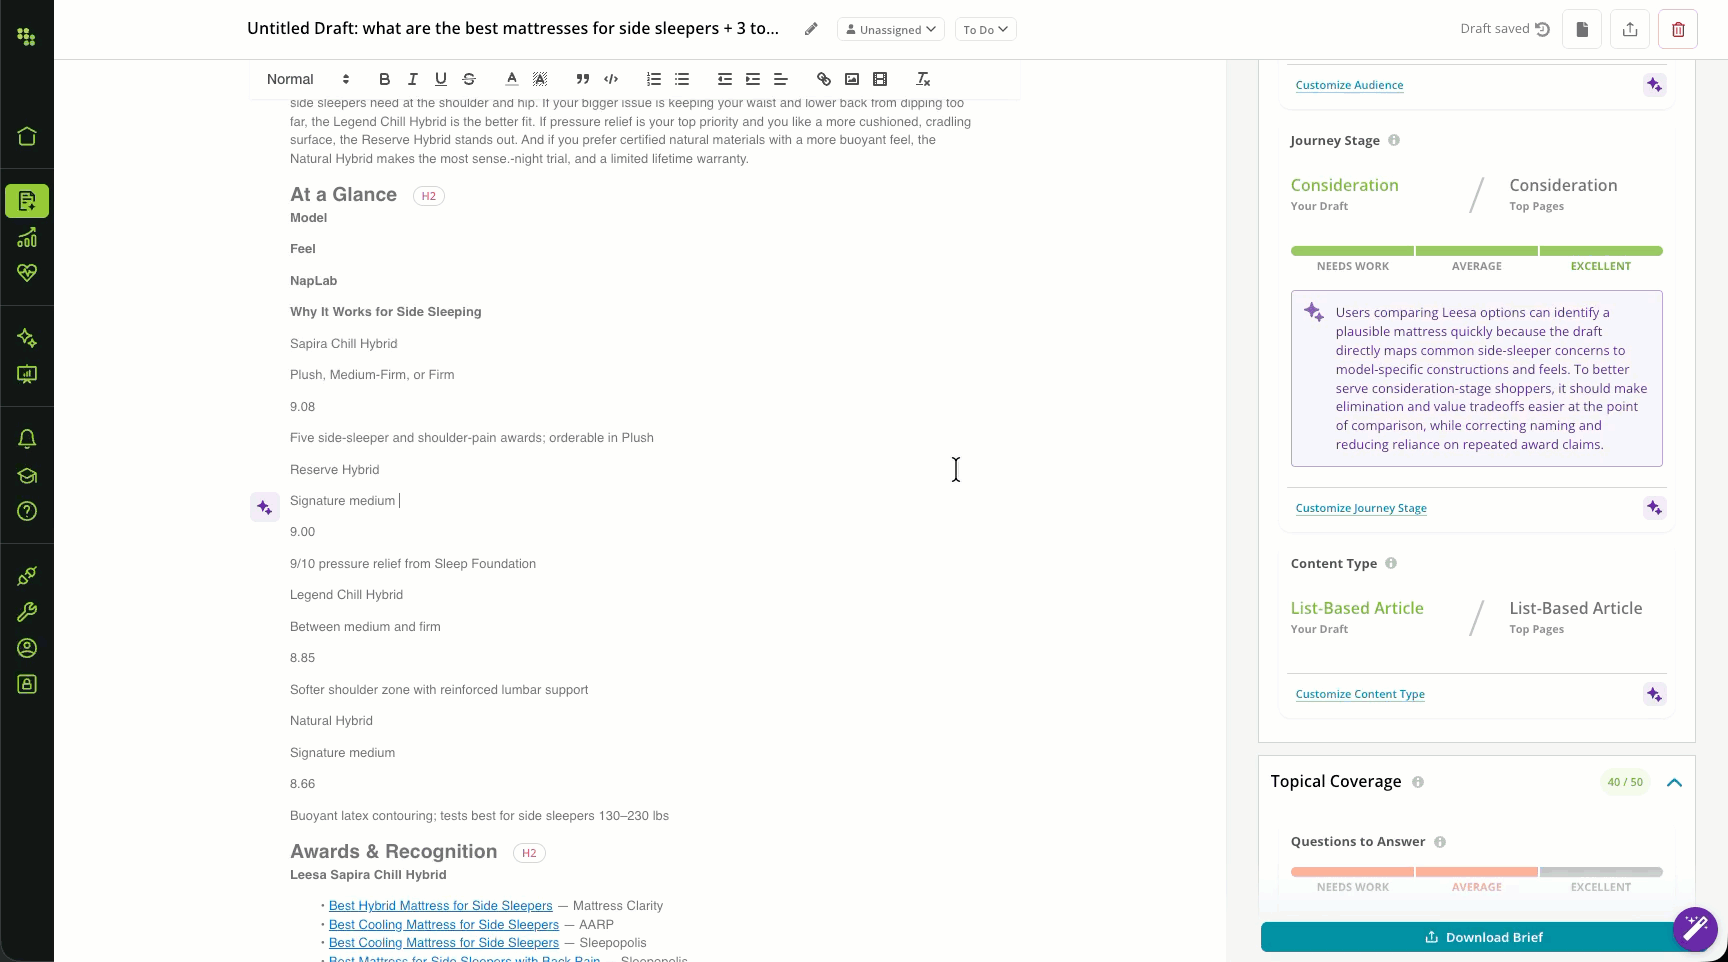Screen dimensions: 1728x962
Task: Increase indent of paragraph
Action: coord(753,79)
